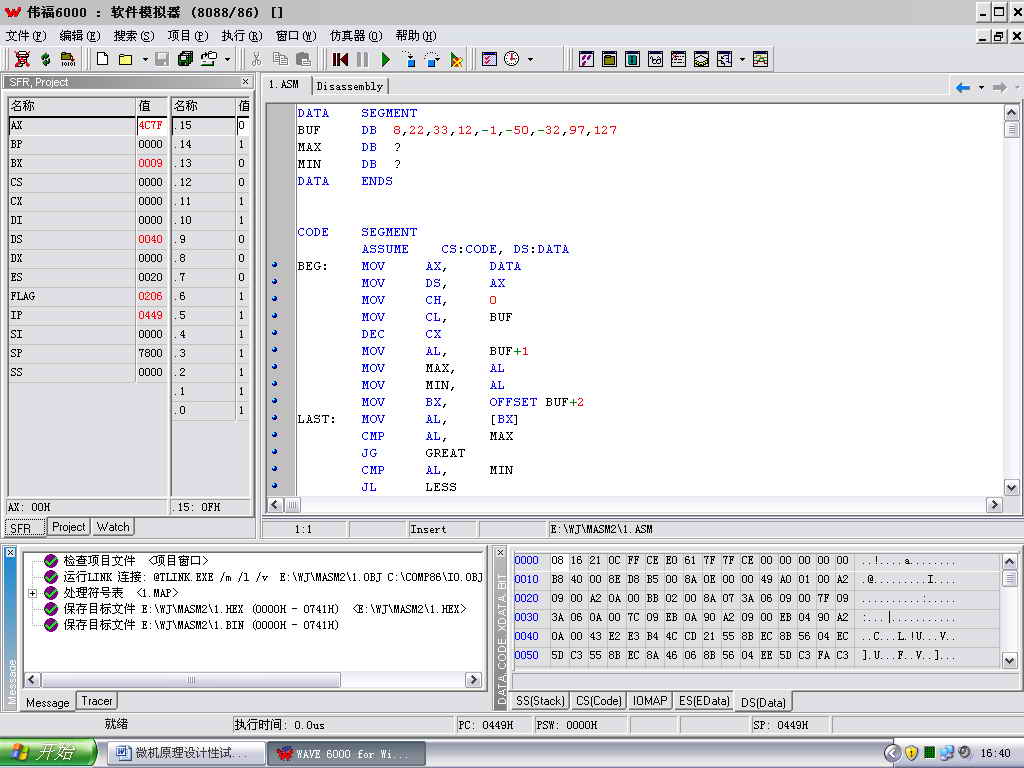Open the 文件(F) menu
The width and height of the screenshot is (1024, 768).
[25, 36]
